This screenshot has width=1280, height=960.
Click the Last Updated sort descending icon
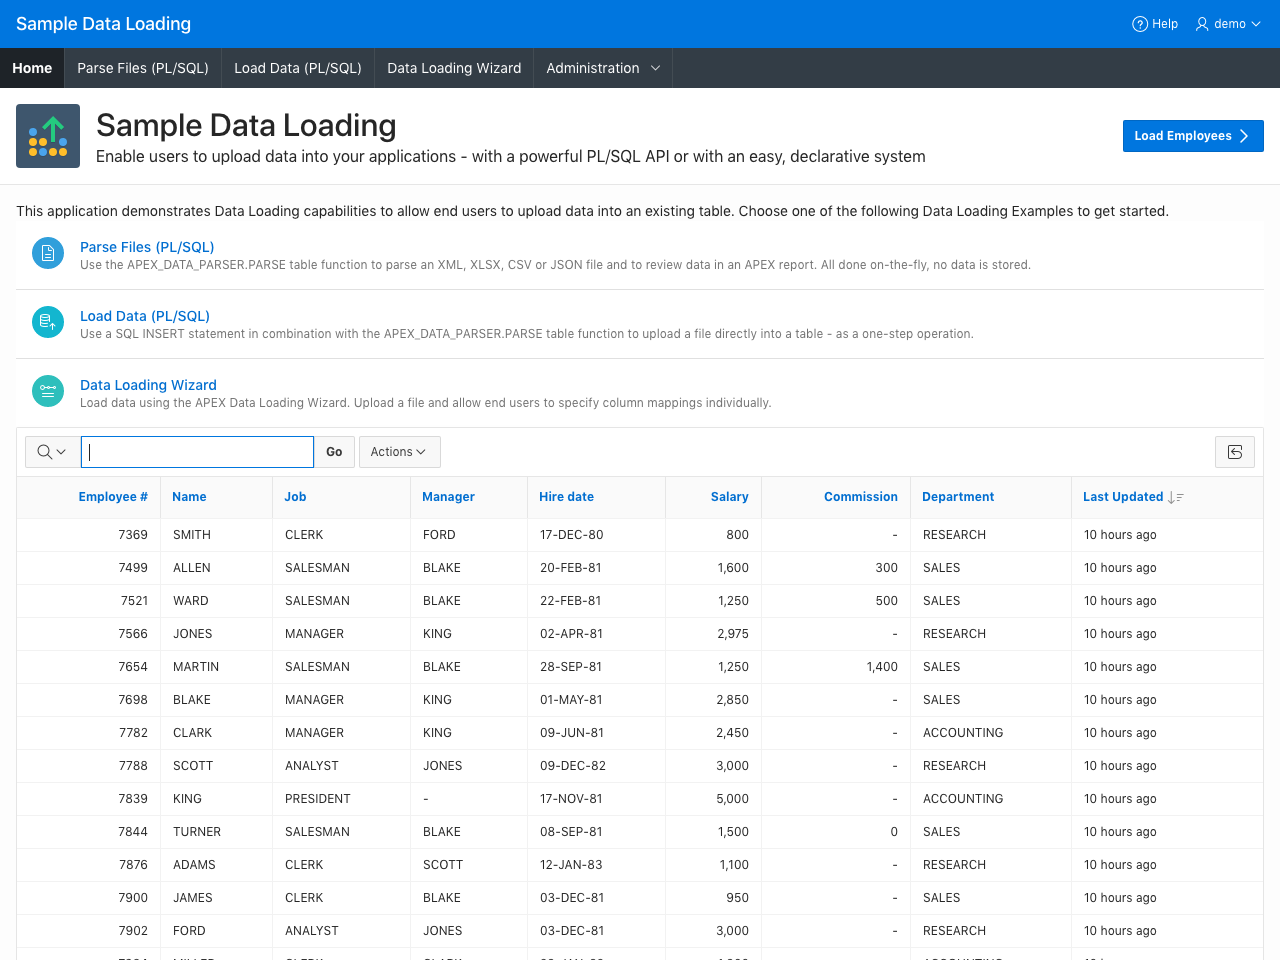click(1176, 497)
